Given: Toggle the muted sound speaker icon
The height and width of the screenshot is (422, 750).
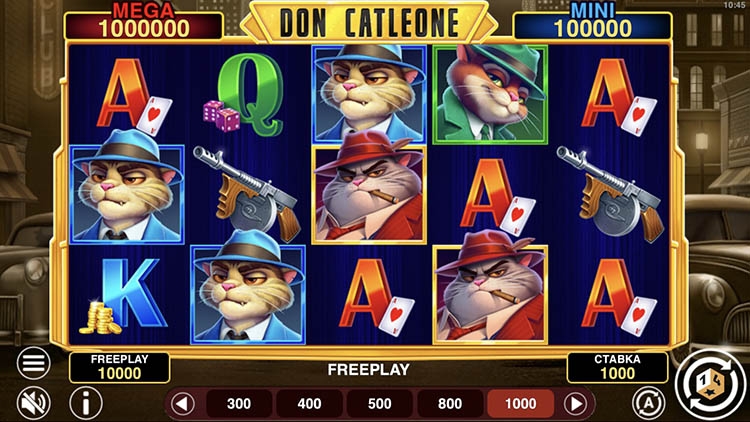Looking at the screenshot, I should point(33,403).
